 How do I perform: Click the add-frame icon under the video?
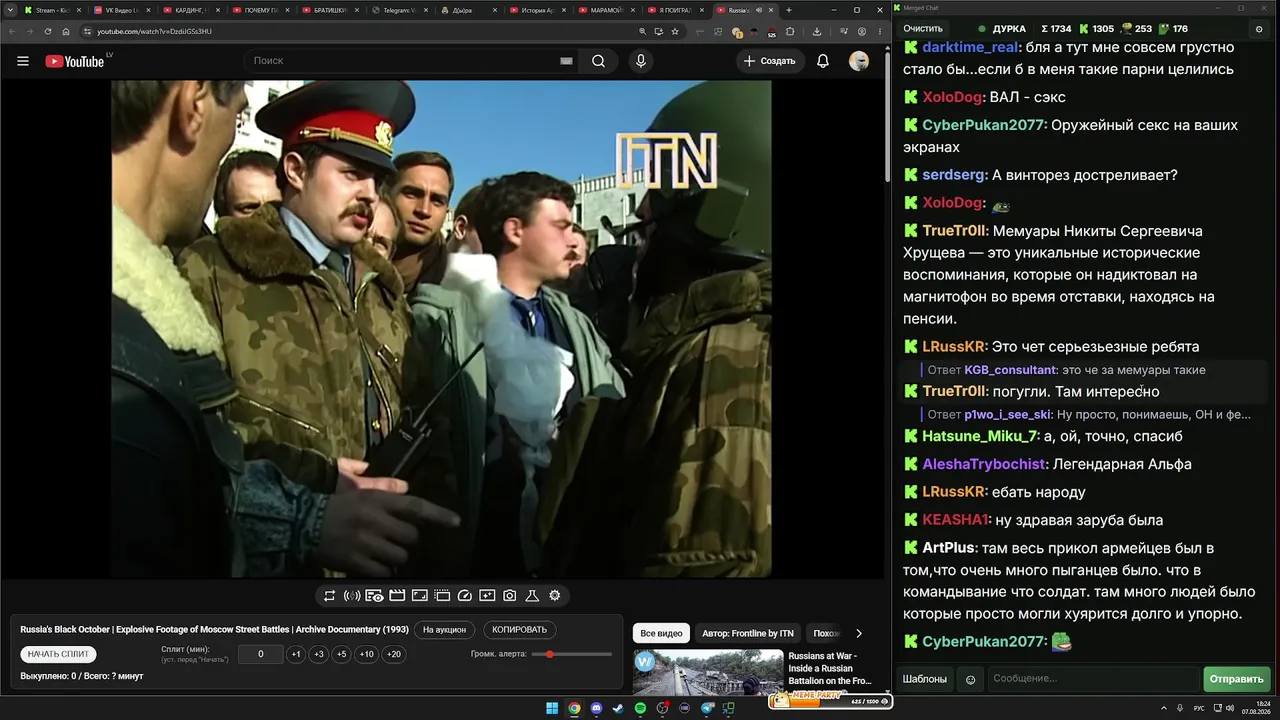click(487, 596)
